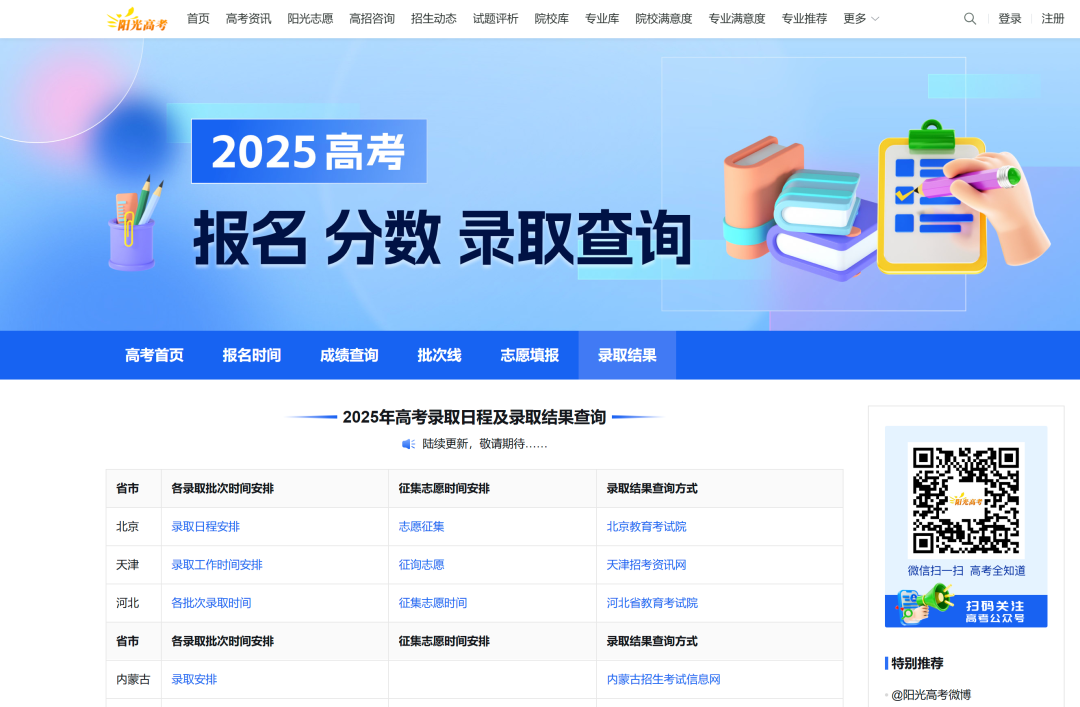Viewport: 1080px width, 707px height.
Task: Open the 志愿填报 tab
Action: (x=529, y=355)
